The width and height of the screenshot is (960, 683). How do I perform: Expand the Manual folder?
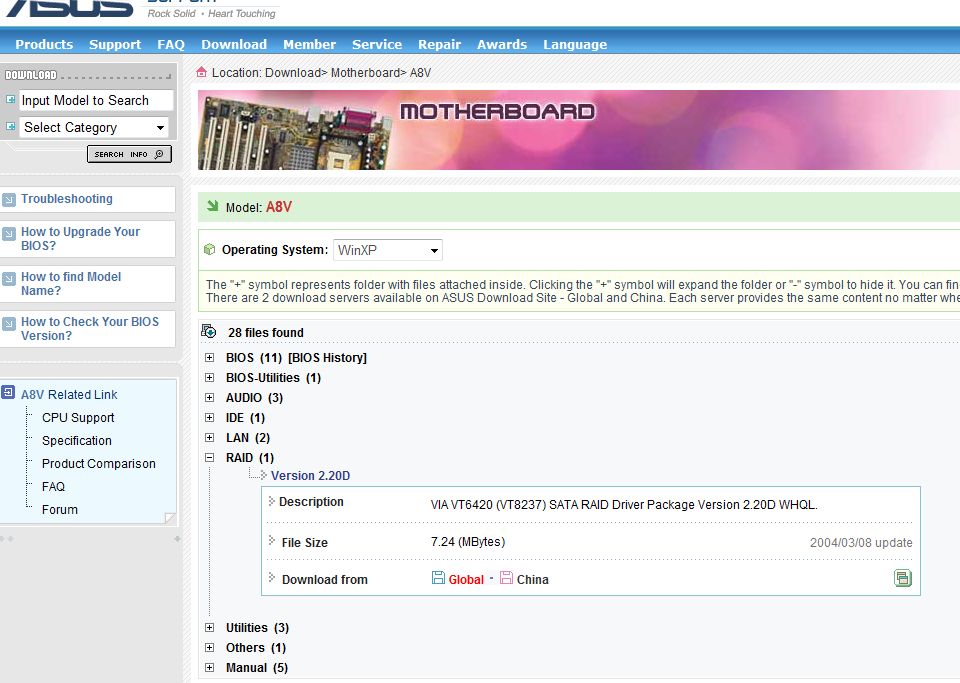(x=209, y=668)
